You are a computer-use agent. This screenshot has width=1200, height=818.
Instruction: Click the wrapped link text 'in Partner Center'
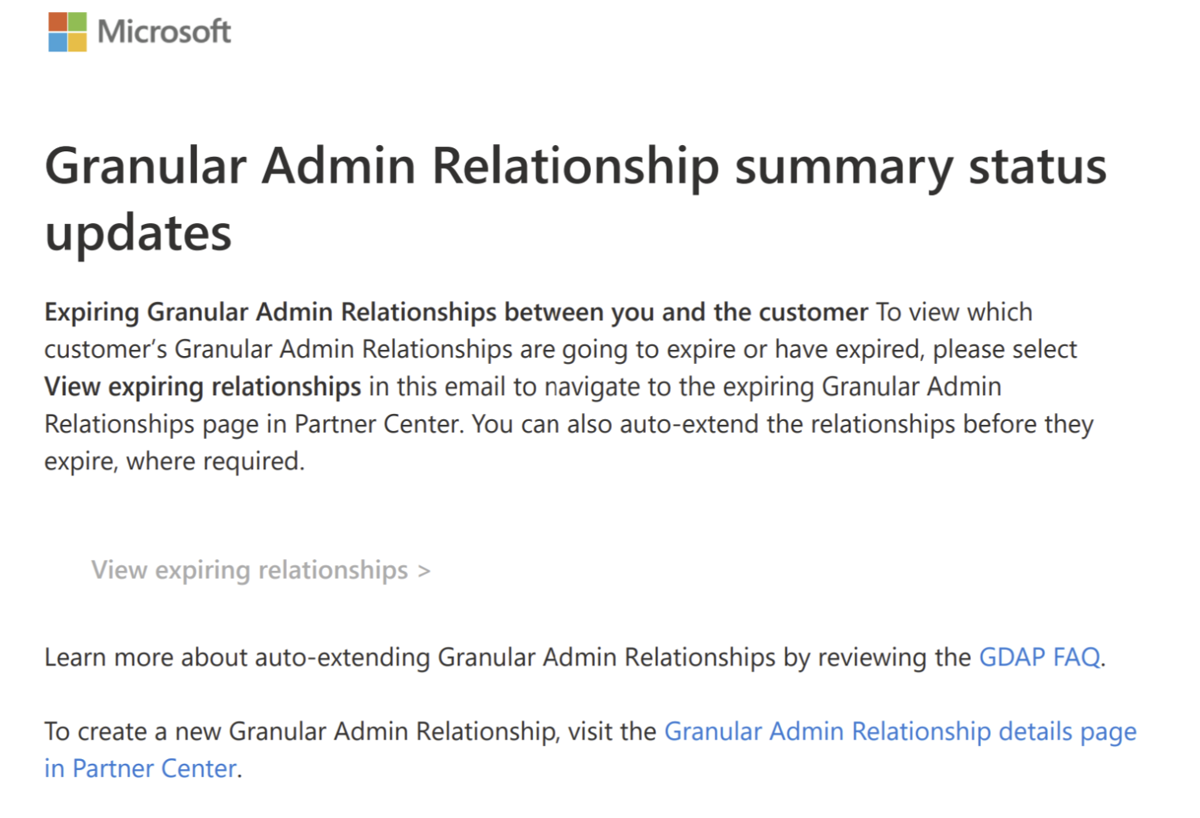(140, 768)
